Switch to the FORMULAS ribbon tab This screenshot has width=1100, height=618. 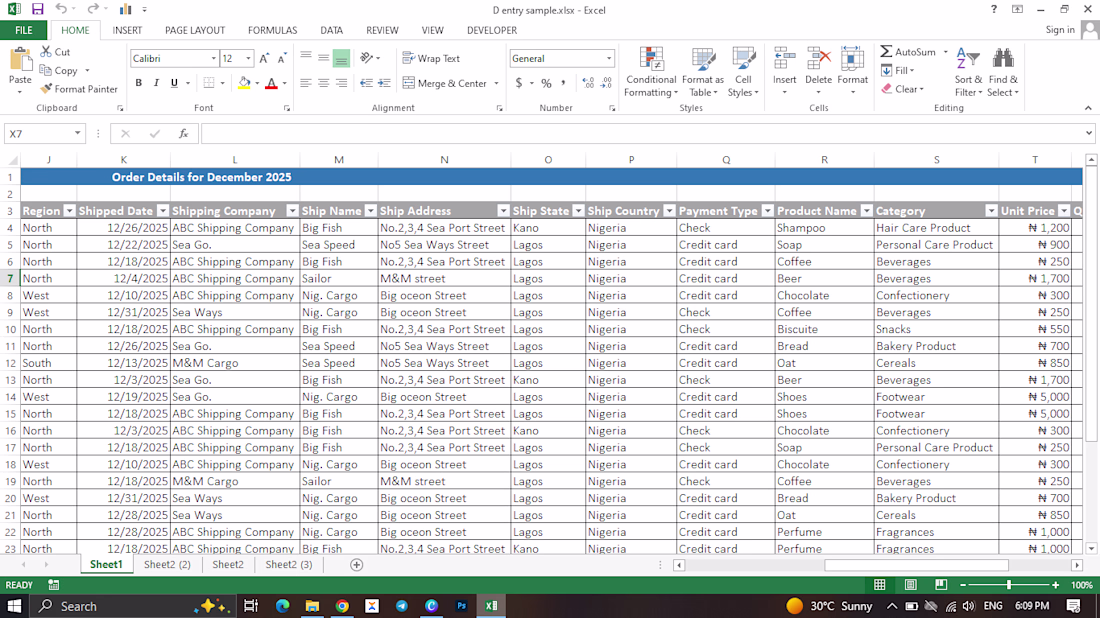tap(272, 30)
